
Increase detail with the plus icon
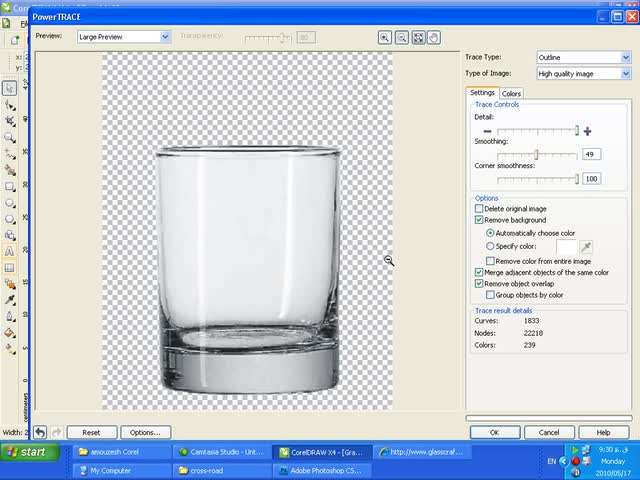(587, 131)
